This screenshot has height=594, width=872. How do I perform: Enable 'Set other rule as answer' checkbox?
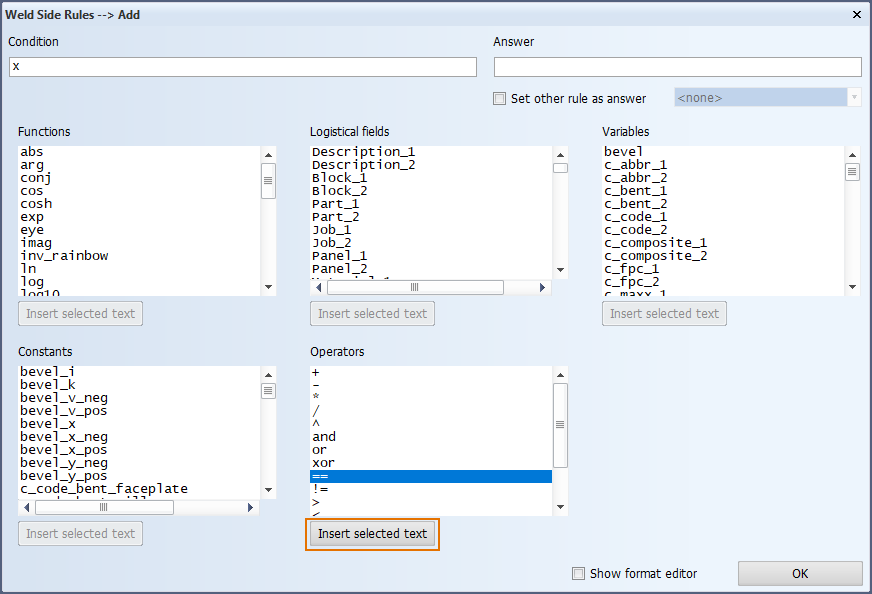point(500,98)
